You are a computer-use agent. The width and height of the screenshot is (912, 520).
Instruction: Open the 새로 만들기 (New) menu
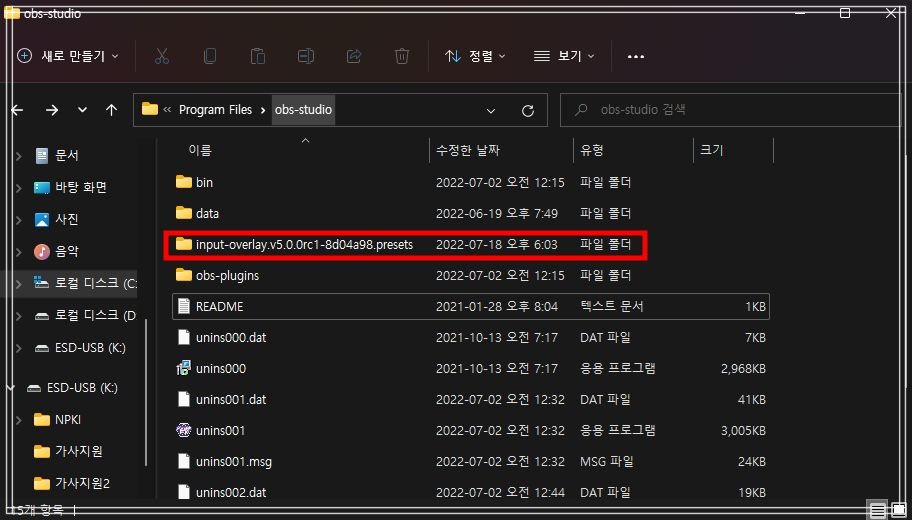tap(68, 56)
